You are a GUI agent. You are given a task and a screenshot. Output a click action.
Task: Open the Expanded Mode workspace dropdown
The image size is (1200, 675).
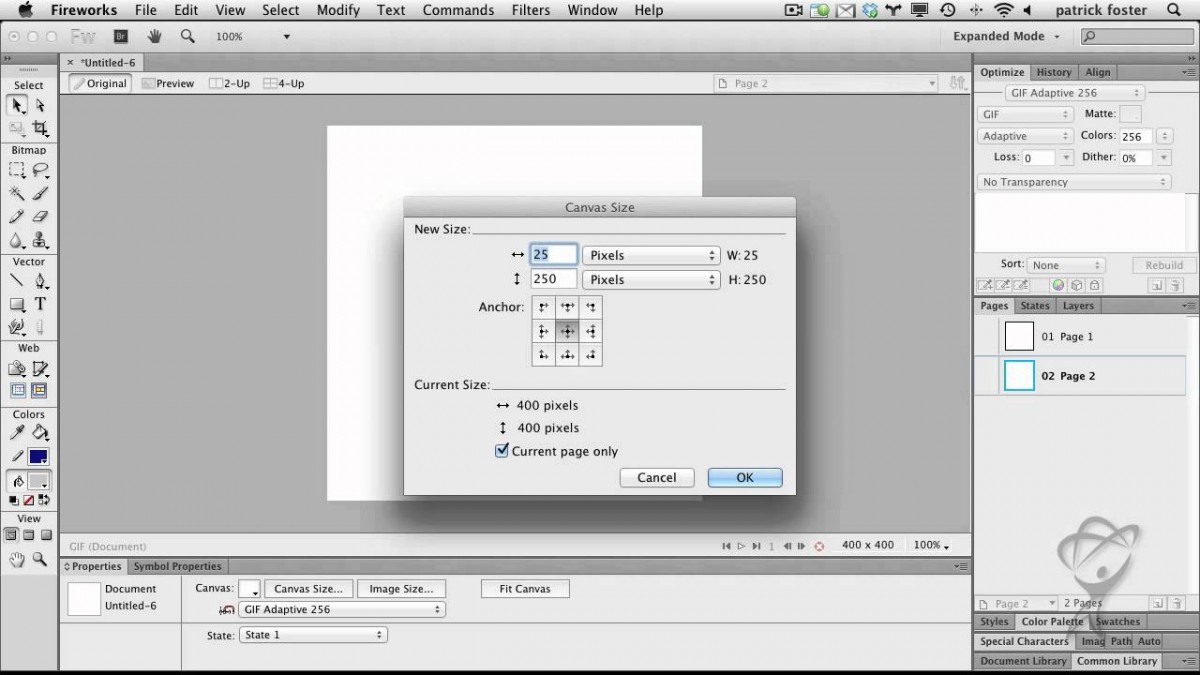[x=1006, y=36]
